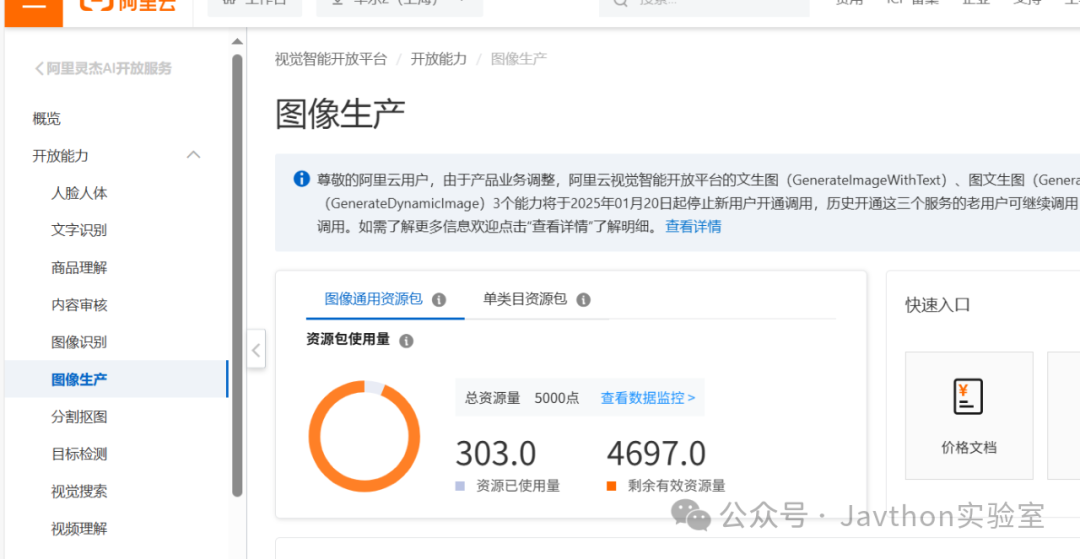Viewport: 1080px width, 559px height.
Task: Open the 查看数据监控 link
Action: coord(647,398)
